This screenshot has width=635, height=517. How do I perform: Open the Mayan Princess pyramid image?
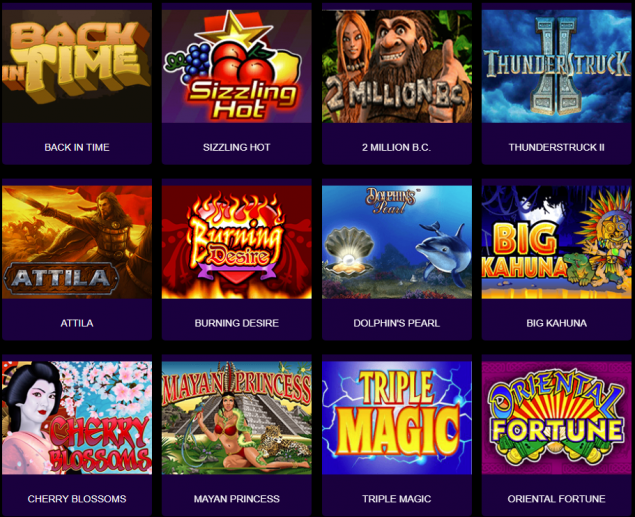(x=237, y=418)
